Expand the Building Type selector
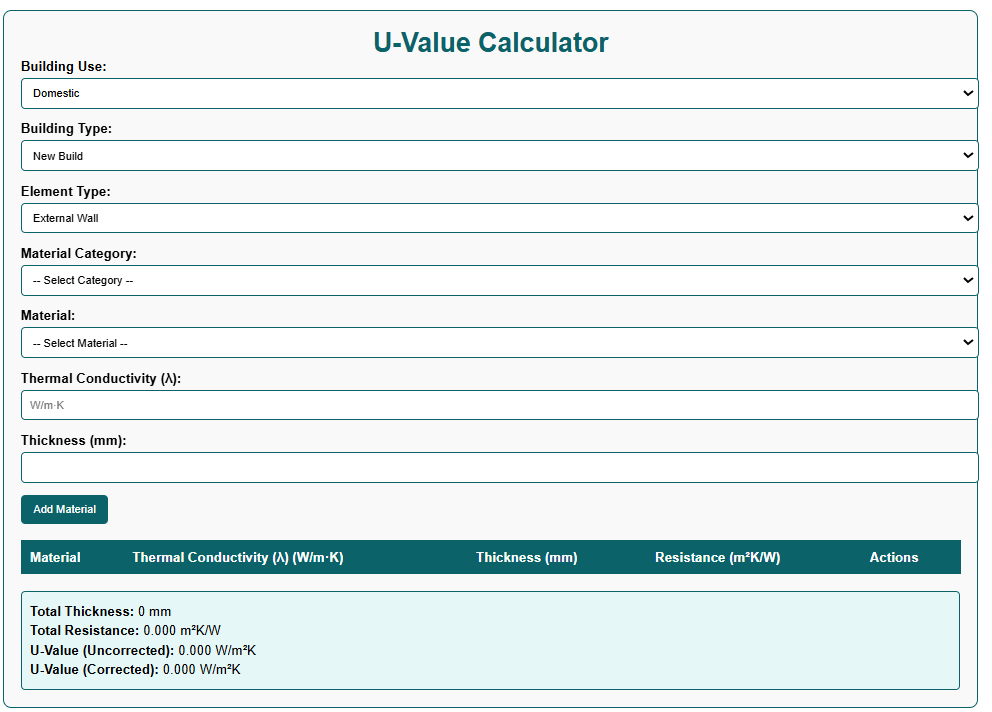Viewport: 992px width, 712px height. click(x=496, y=155)
